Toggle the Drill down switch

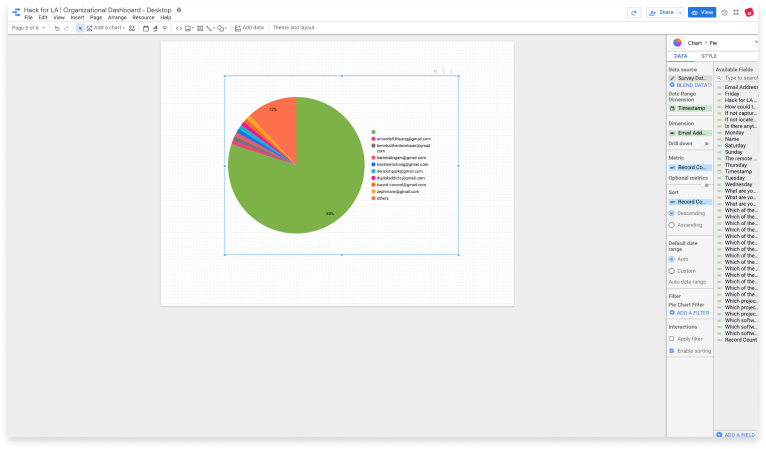click(705, 144)
